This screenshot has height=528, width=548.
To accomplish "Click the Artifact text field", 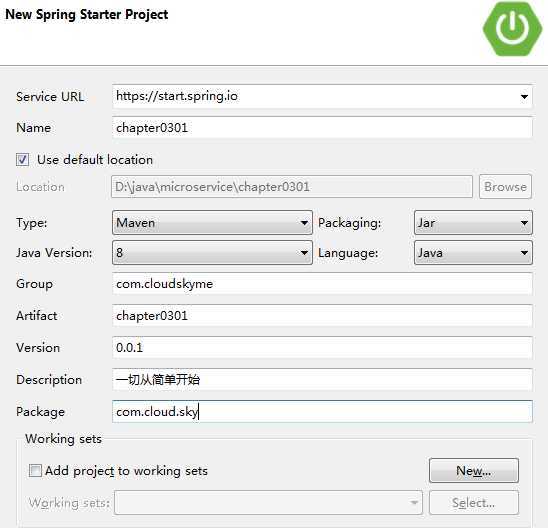I will [322, 316].
